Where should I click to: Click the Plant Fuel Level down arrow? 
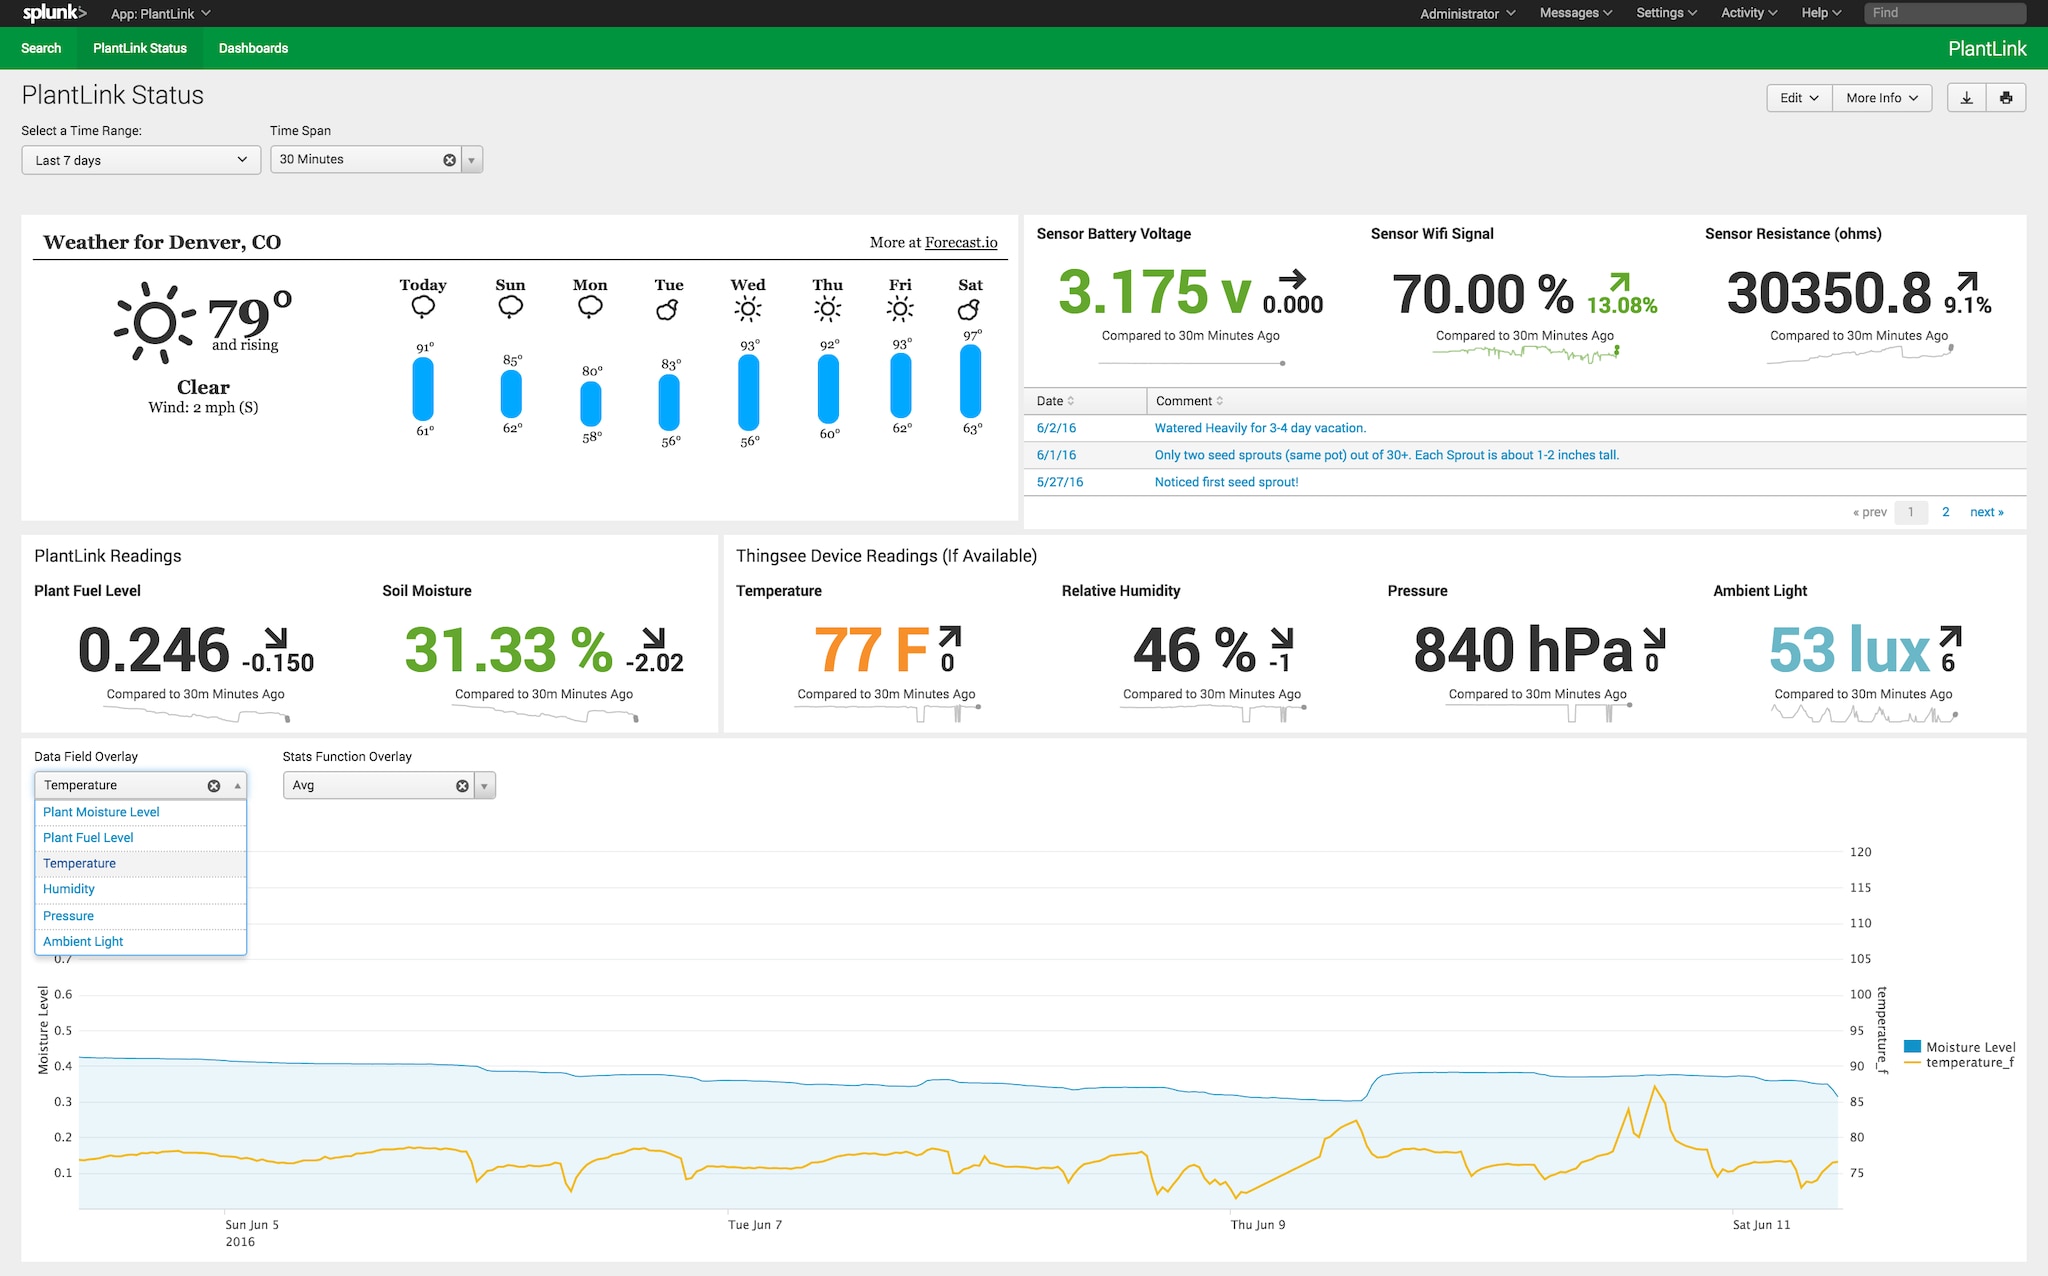pos(276,638)
